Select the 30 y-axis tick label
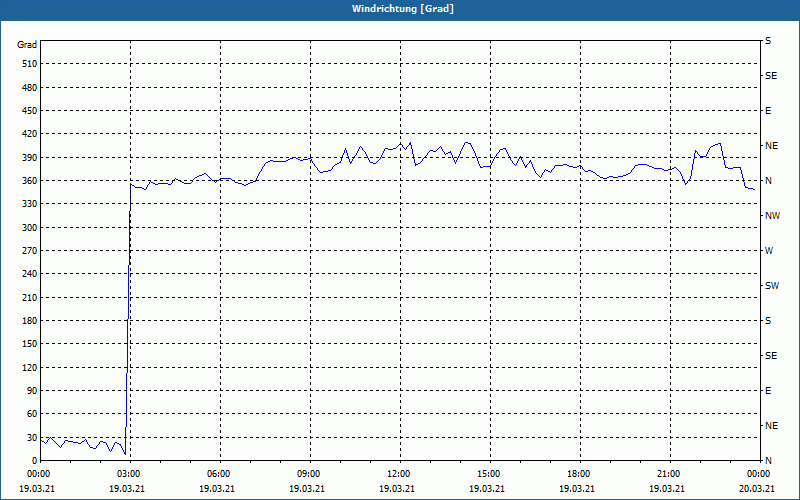Image resolution: width=800 pixels, height=500 pixels. coord(31,438)
